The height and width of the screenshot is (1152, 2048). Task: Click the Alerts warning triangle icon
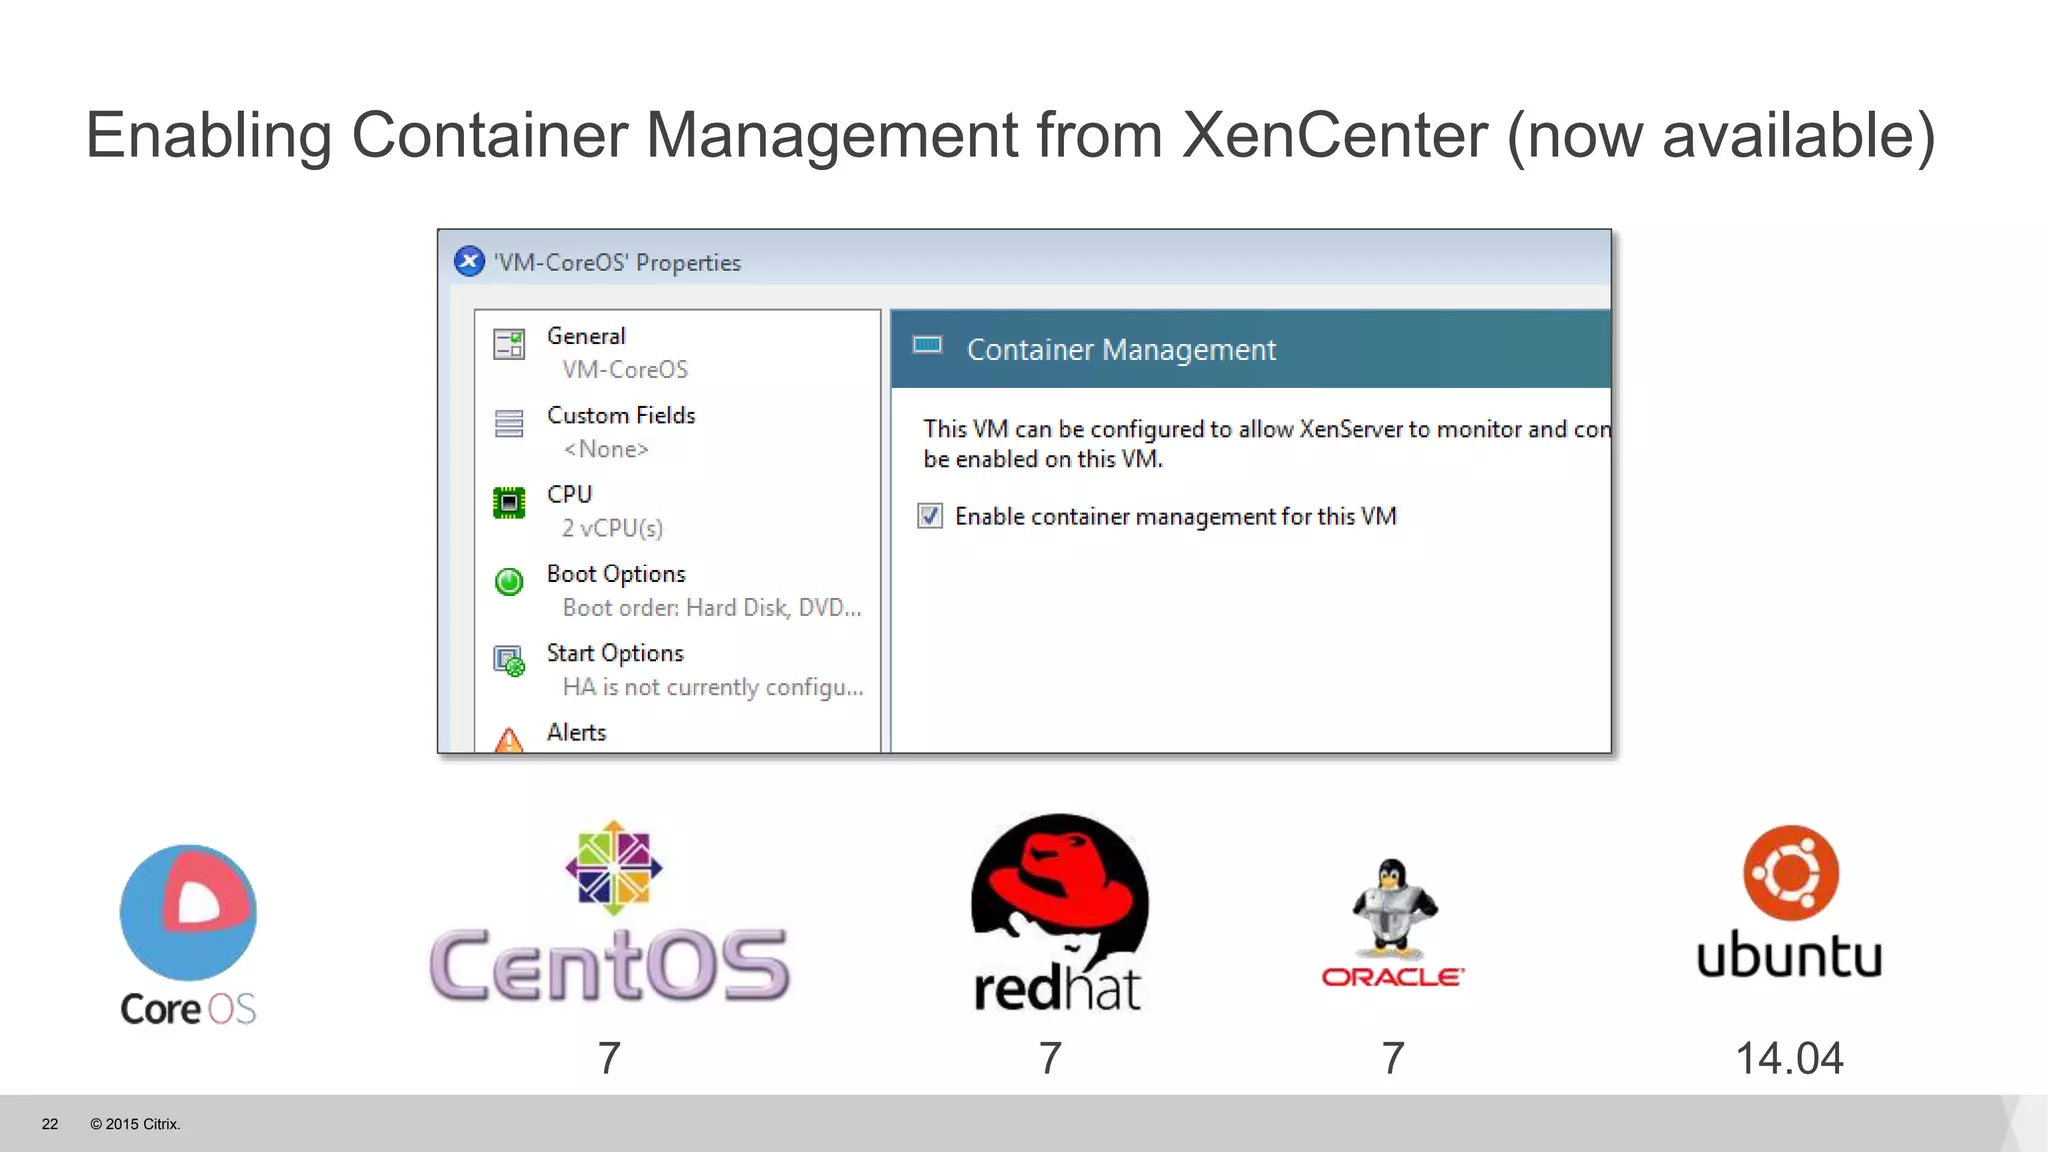[x=509, y=739]
